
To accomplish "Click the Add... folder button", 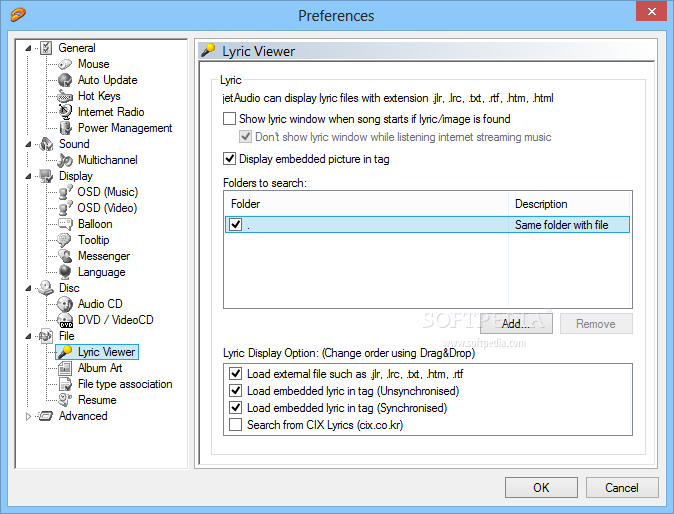I will coord(516,324).
